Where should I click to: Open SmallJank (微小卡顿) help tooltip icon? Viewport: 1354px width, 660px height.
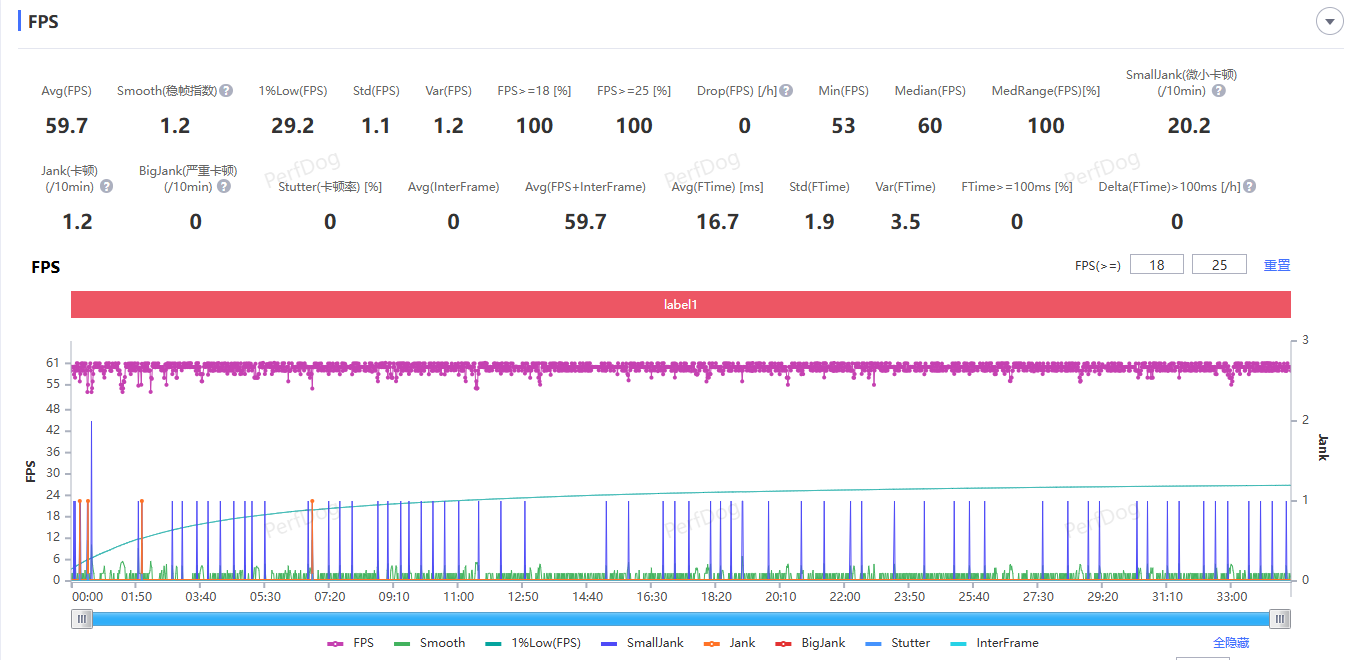[x=1218, y=91]
